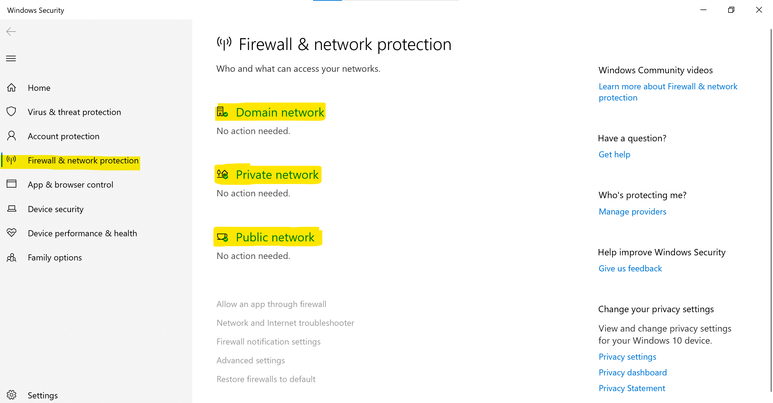Open Settings from the gear icon

pyautogui.click(x=11, y=395)
